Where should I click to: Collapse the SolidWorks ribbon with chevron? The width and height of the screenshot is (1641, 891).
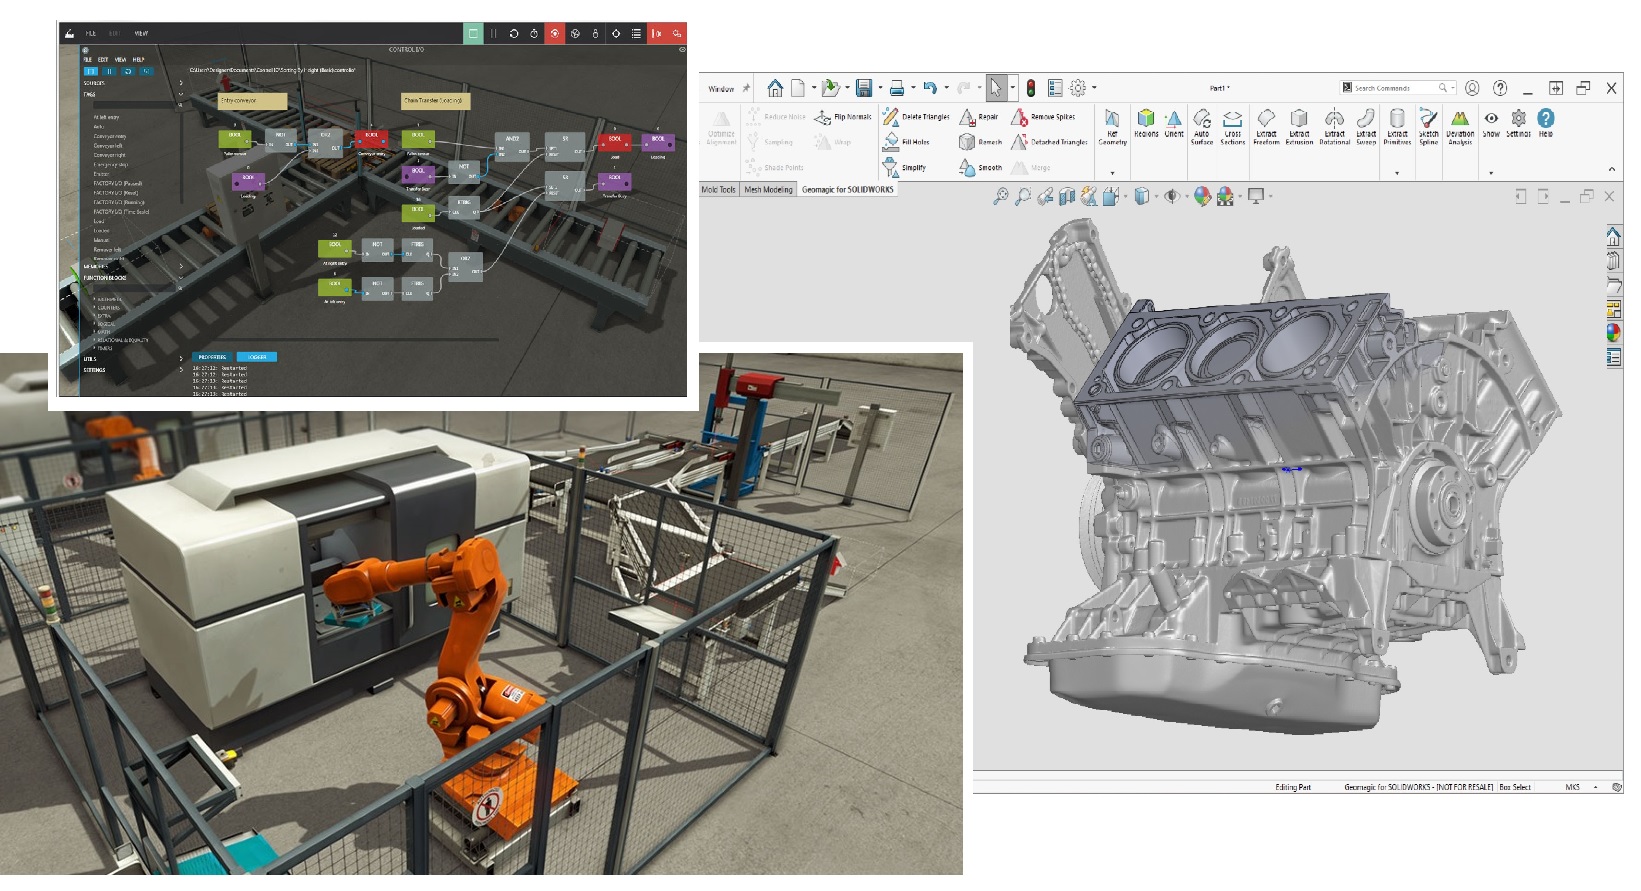tap(1611, 169)
